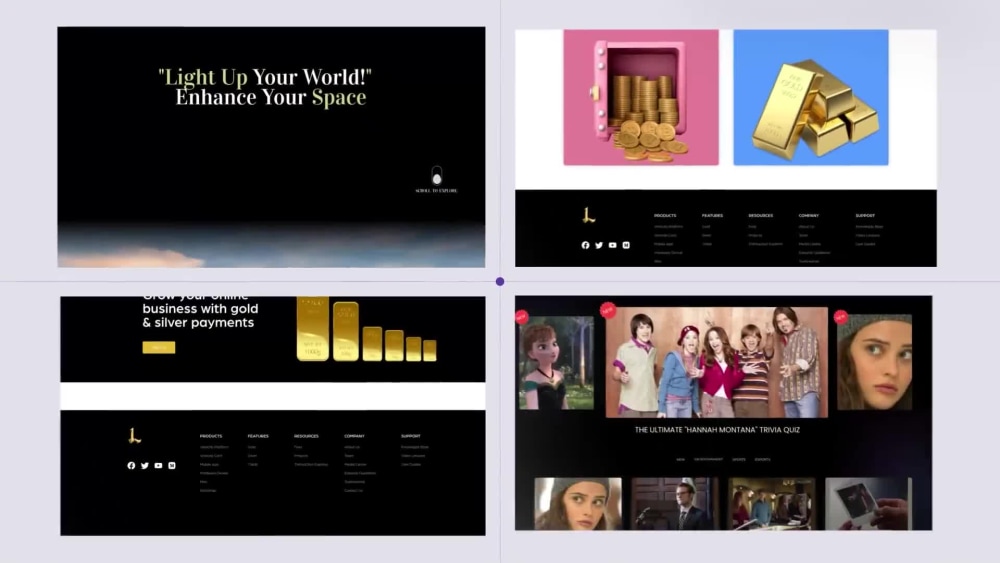Viewport: 1000px width, 563px height.
Task: Open bottom-row thumbnail of people in diner
Action: (772, 504)
